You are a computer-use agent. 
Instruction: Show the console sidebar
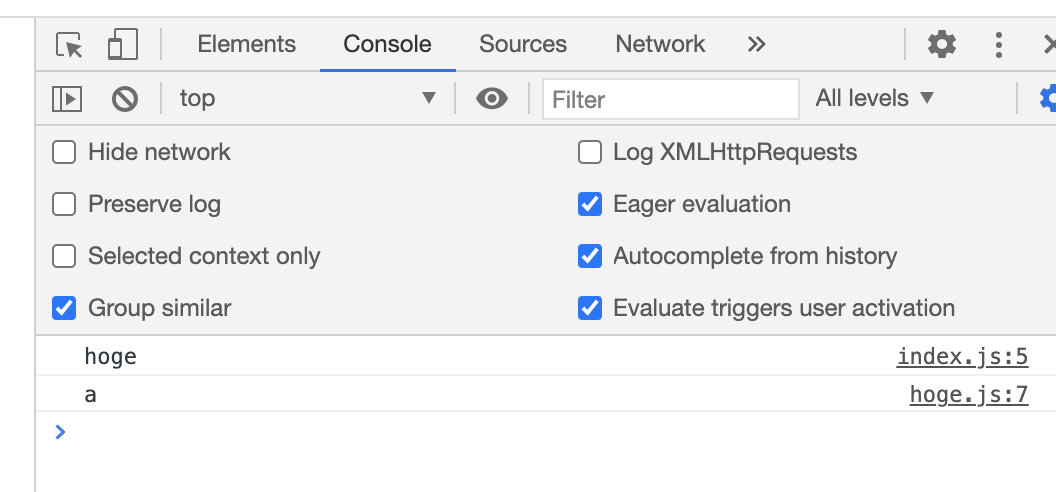(x=67, y=98)
